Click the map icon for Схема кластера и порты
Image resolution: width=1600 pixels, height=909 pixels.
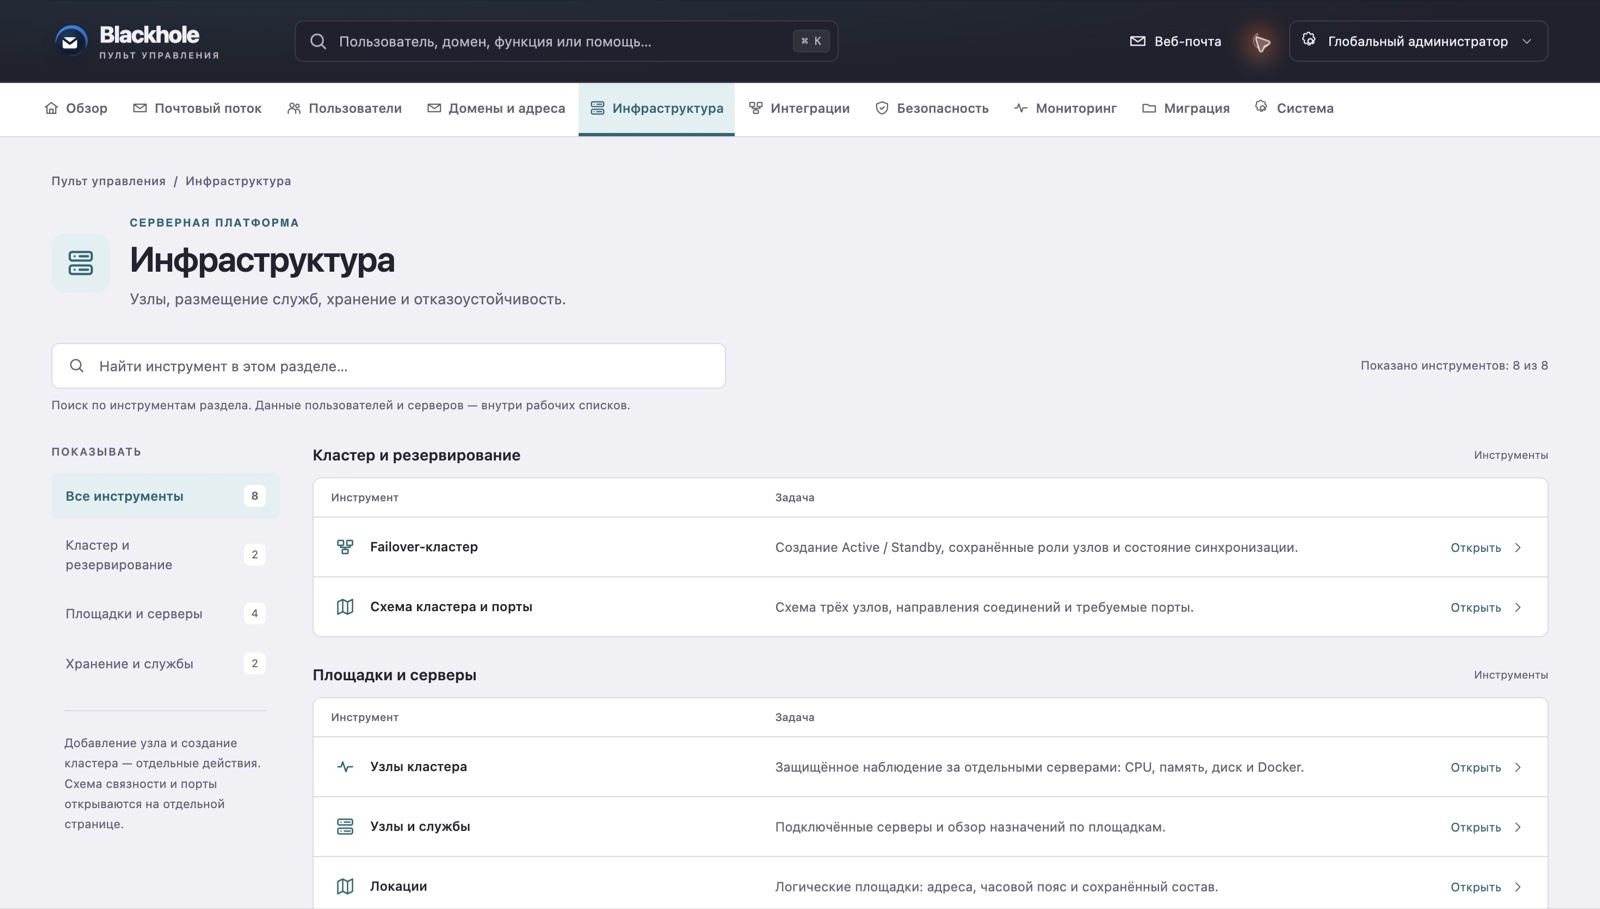tap(345, 607)
